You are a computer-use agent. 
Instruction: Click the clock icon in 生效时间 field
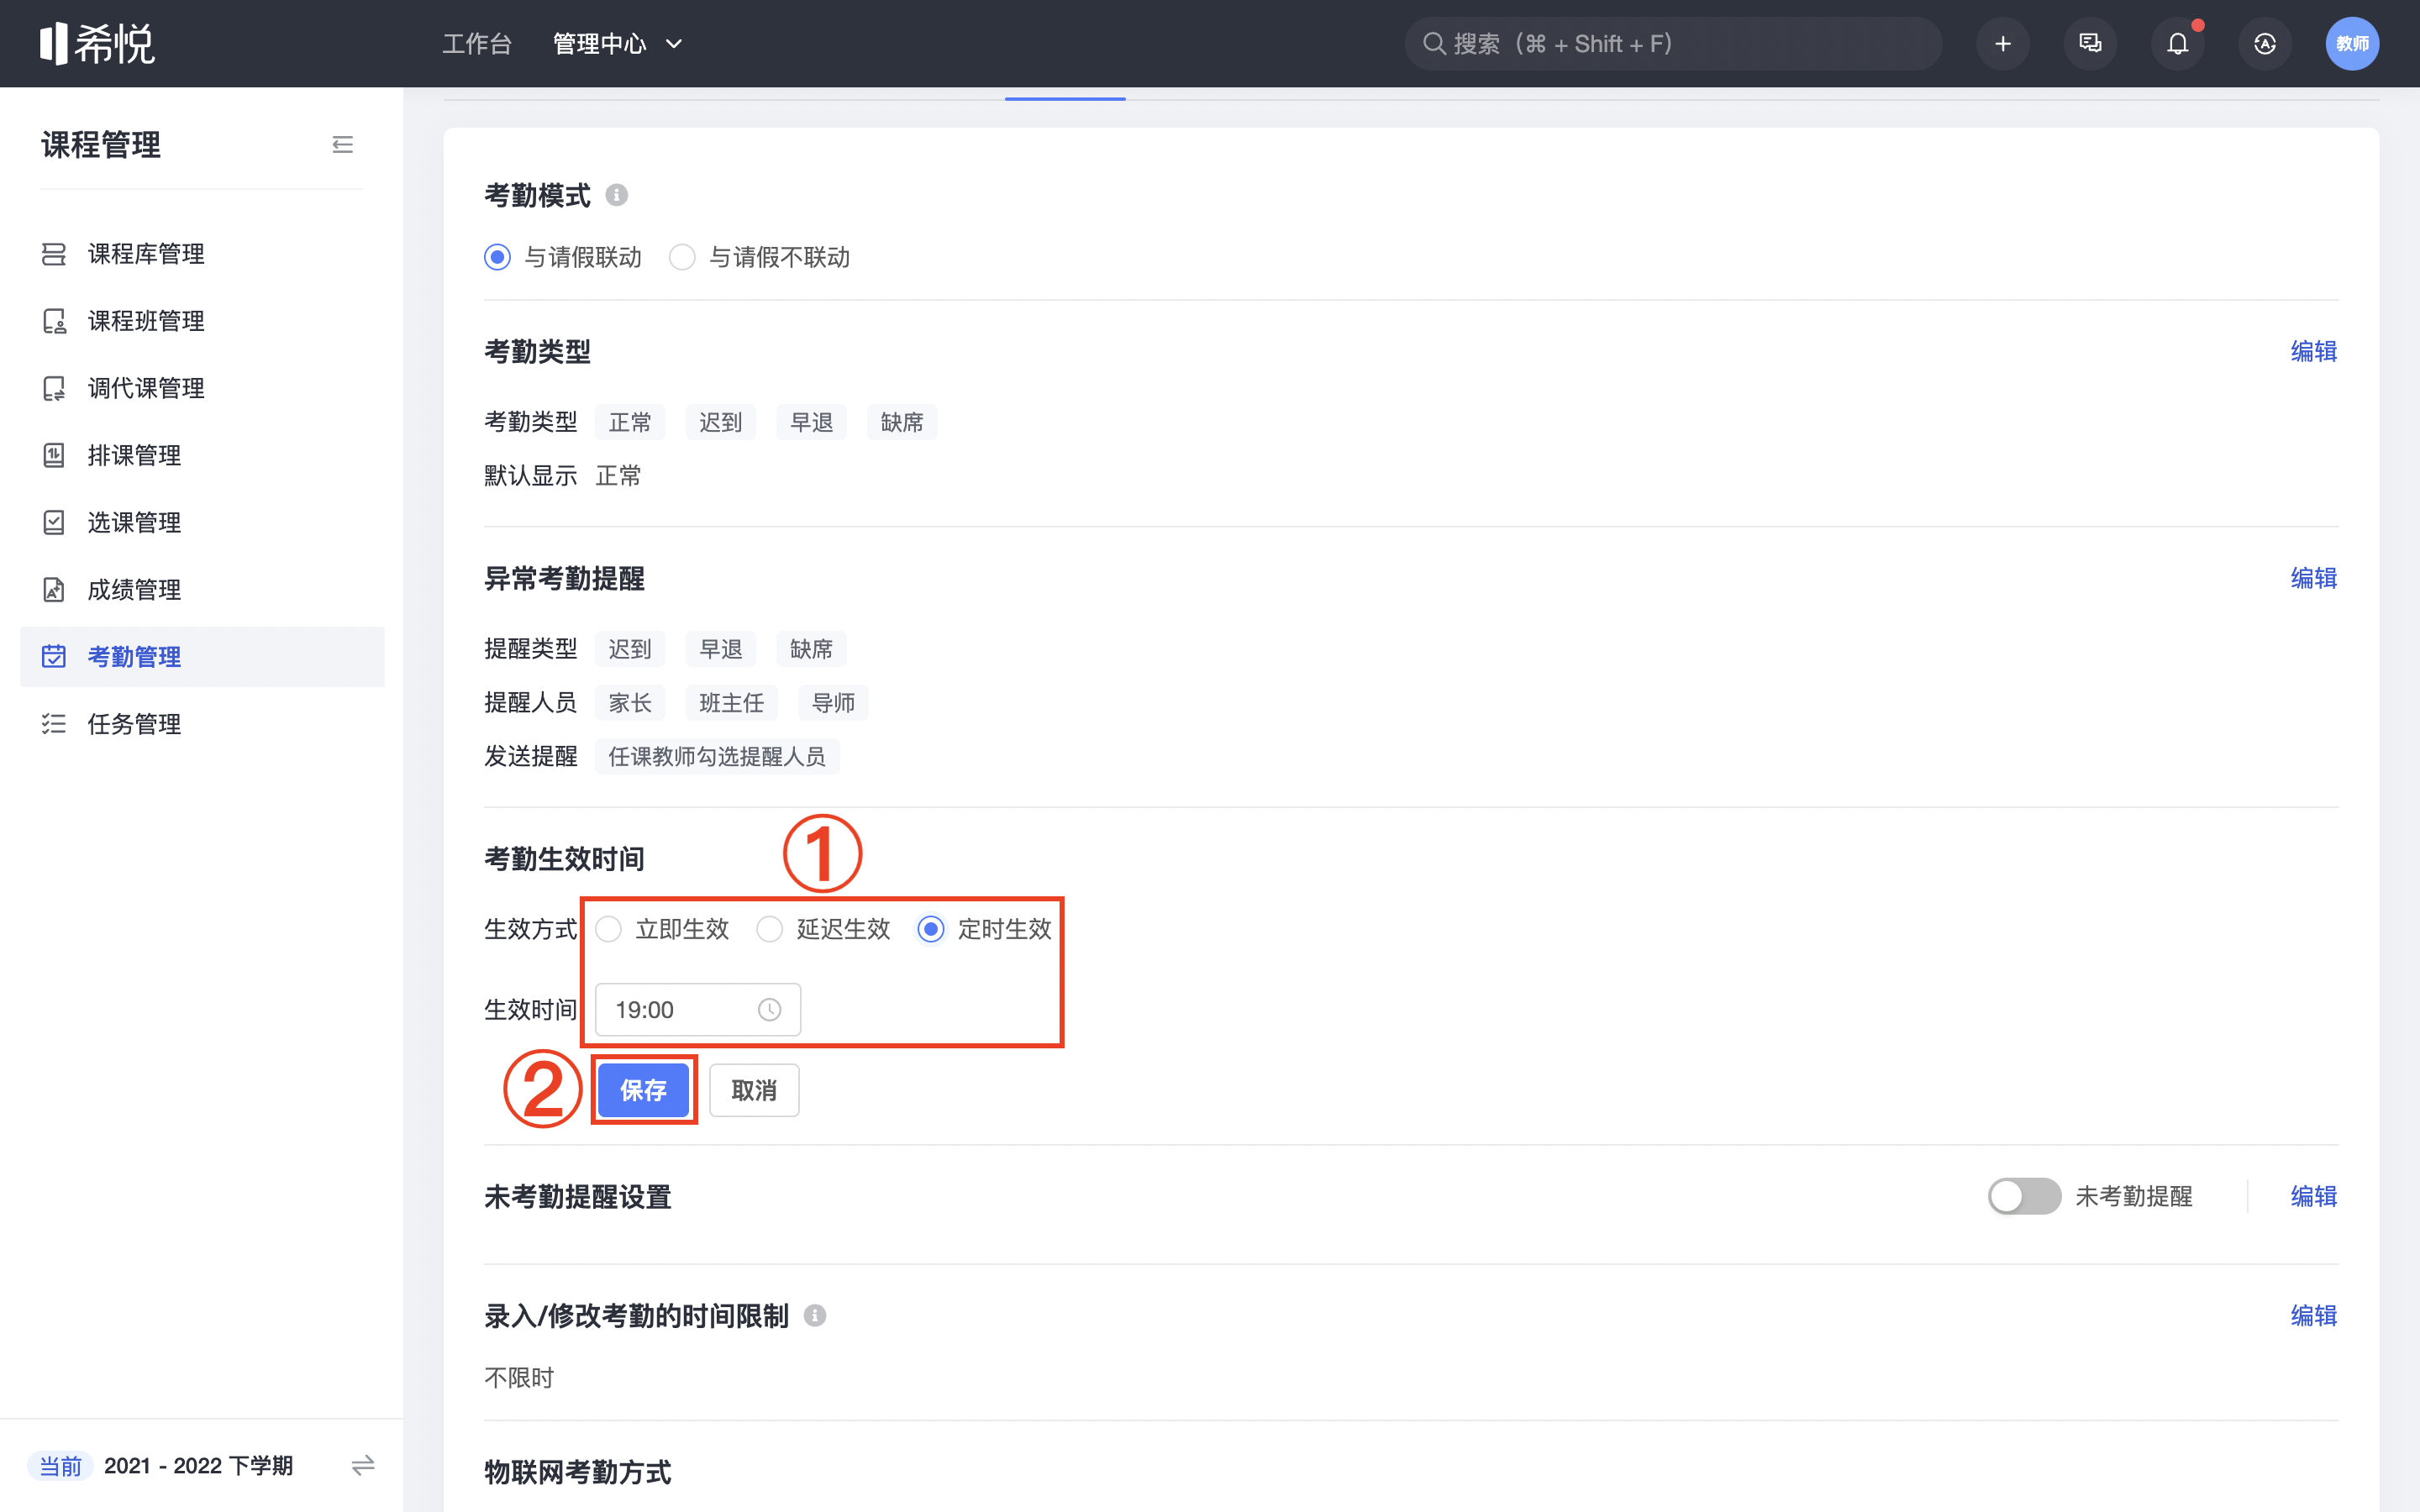point(769,1010)
